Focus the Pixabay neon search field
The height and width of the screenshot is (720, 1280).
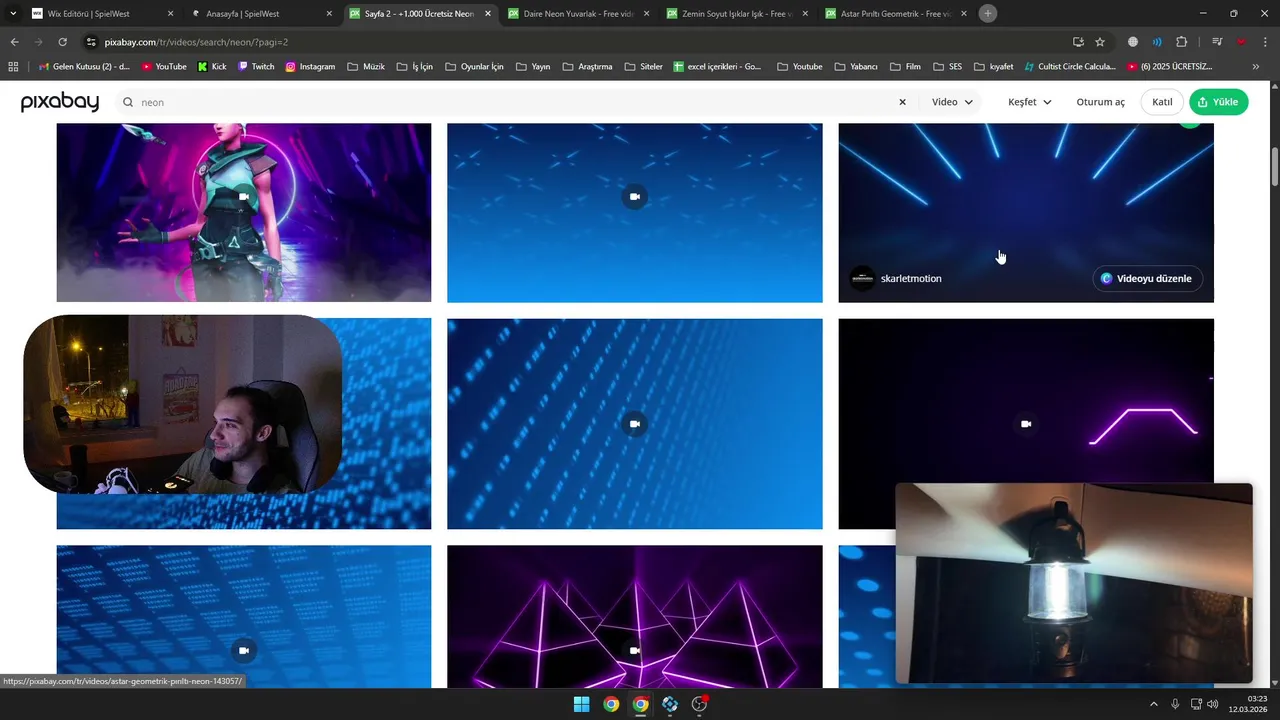(x=515, y=102)
